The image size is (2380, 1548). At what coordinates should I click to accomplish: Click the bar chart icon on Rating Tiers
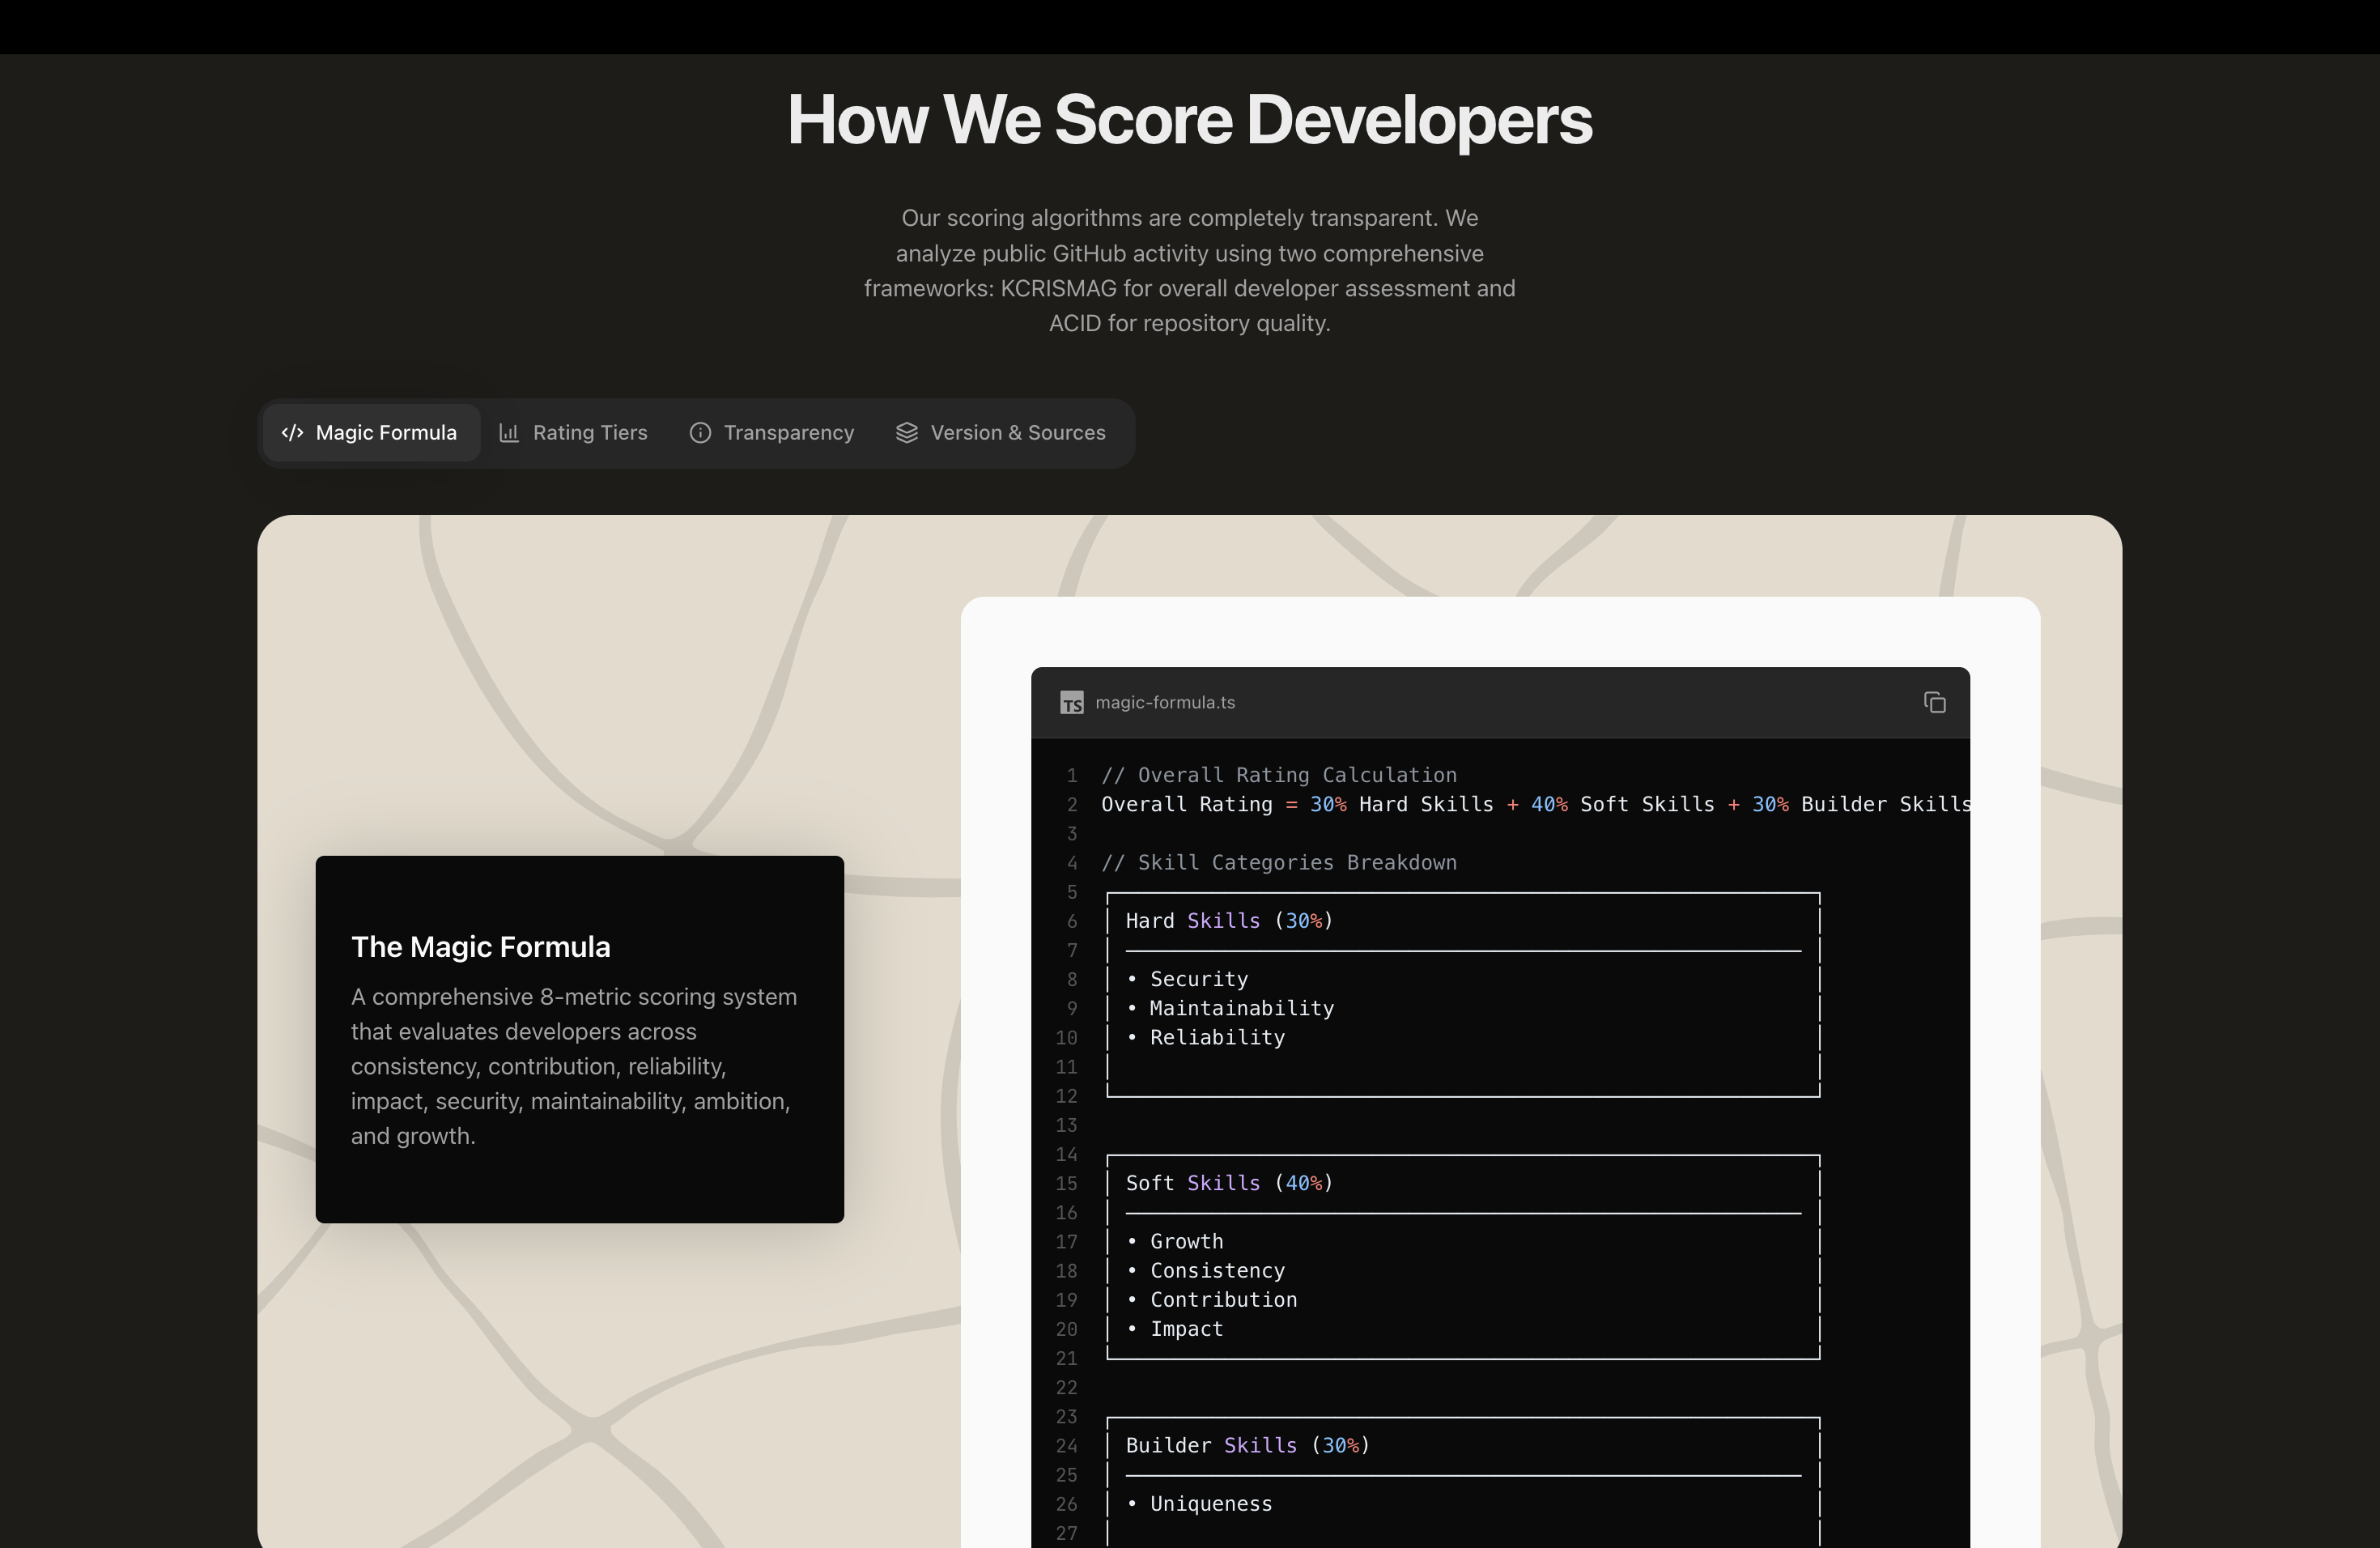point(509,433)
